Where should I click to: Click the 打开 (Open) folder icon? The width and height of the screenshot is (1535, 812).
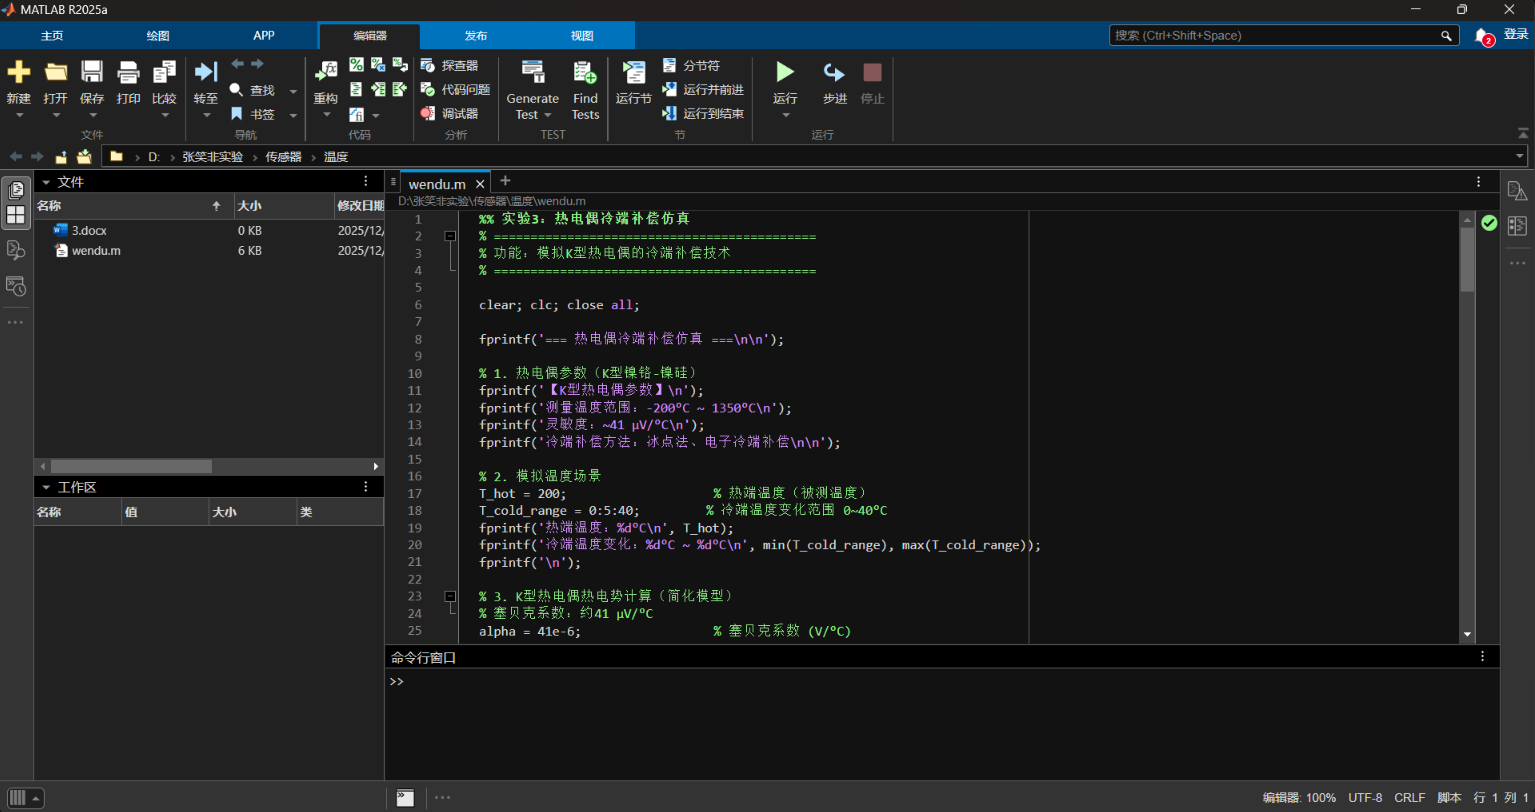[56, 72]
